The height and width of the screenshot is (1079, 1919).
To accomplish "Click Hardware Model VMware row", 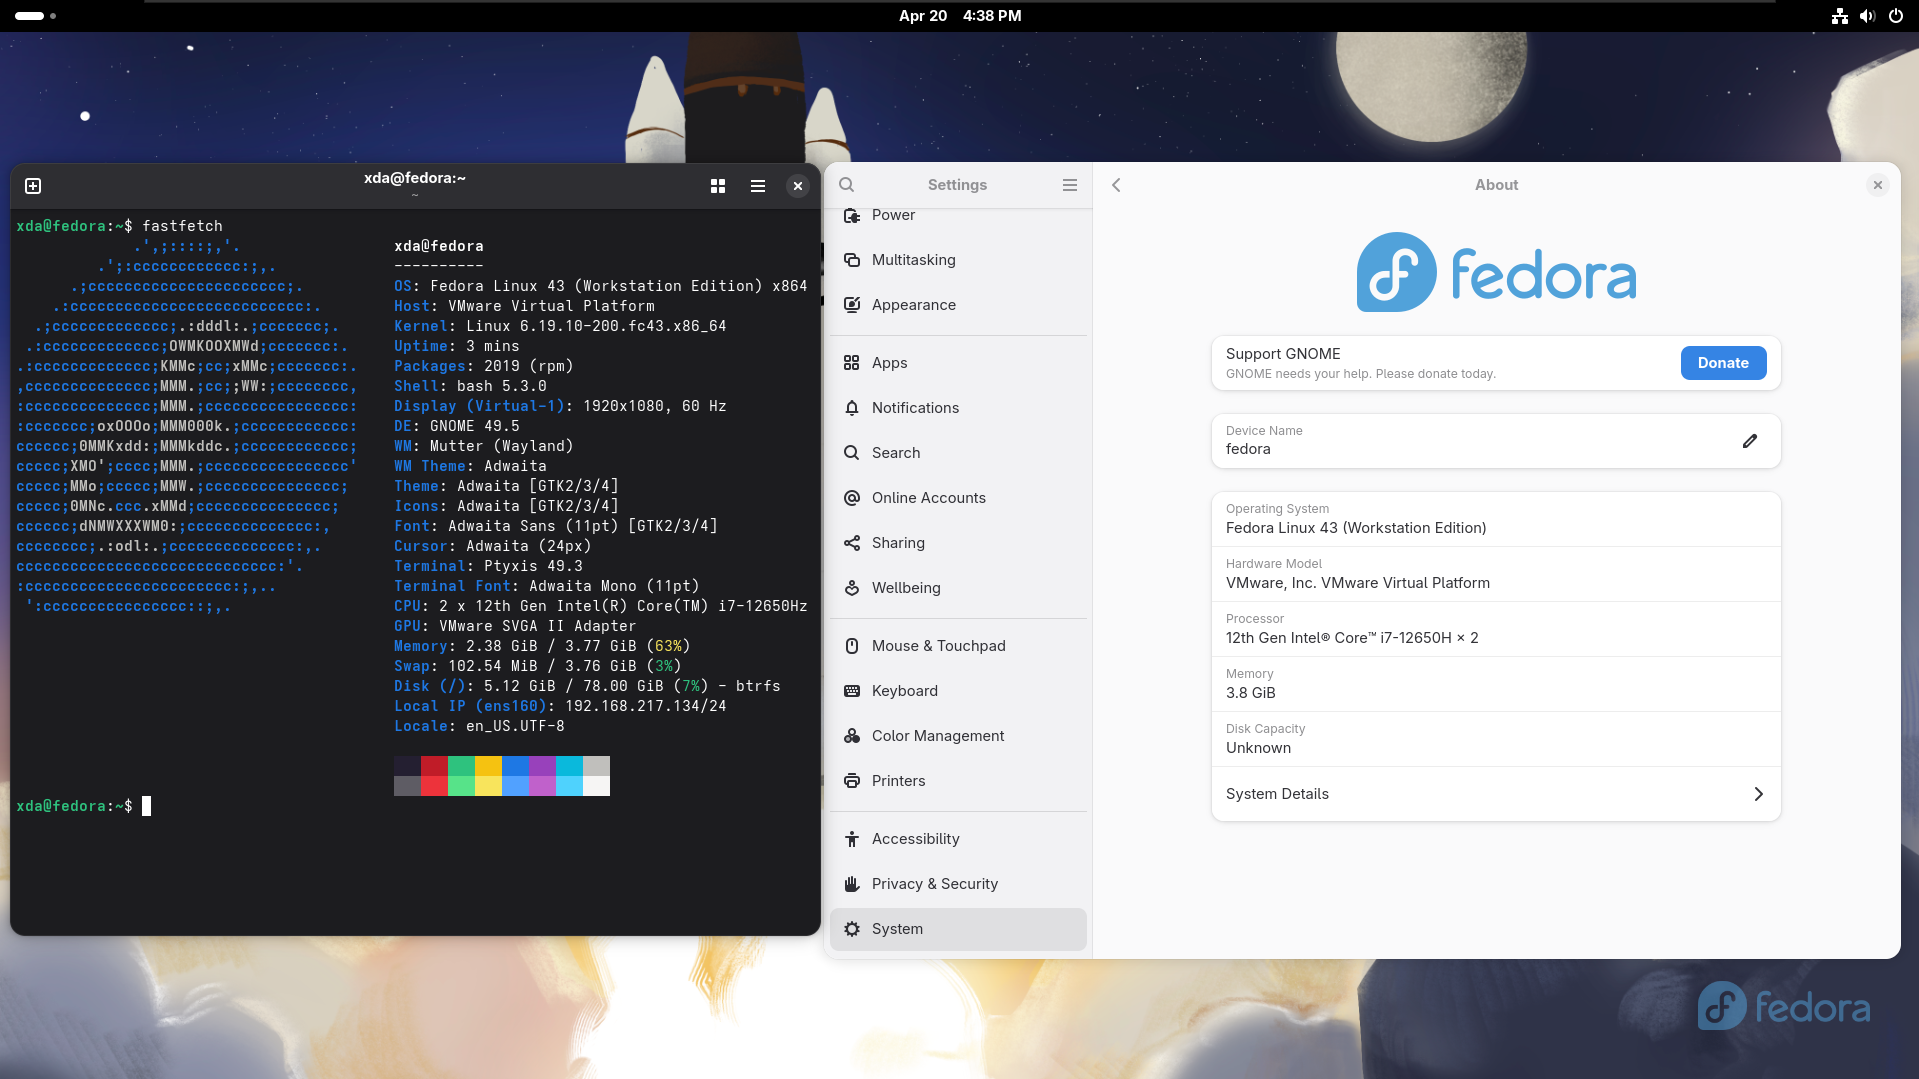I will pyautogui.click(x=1496, y=574).
